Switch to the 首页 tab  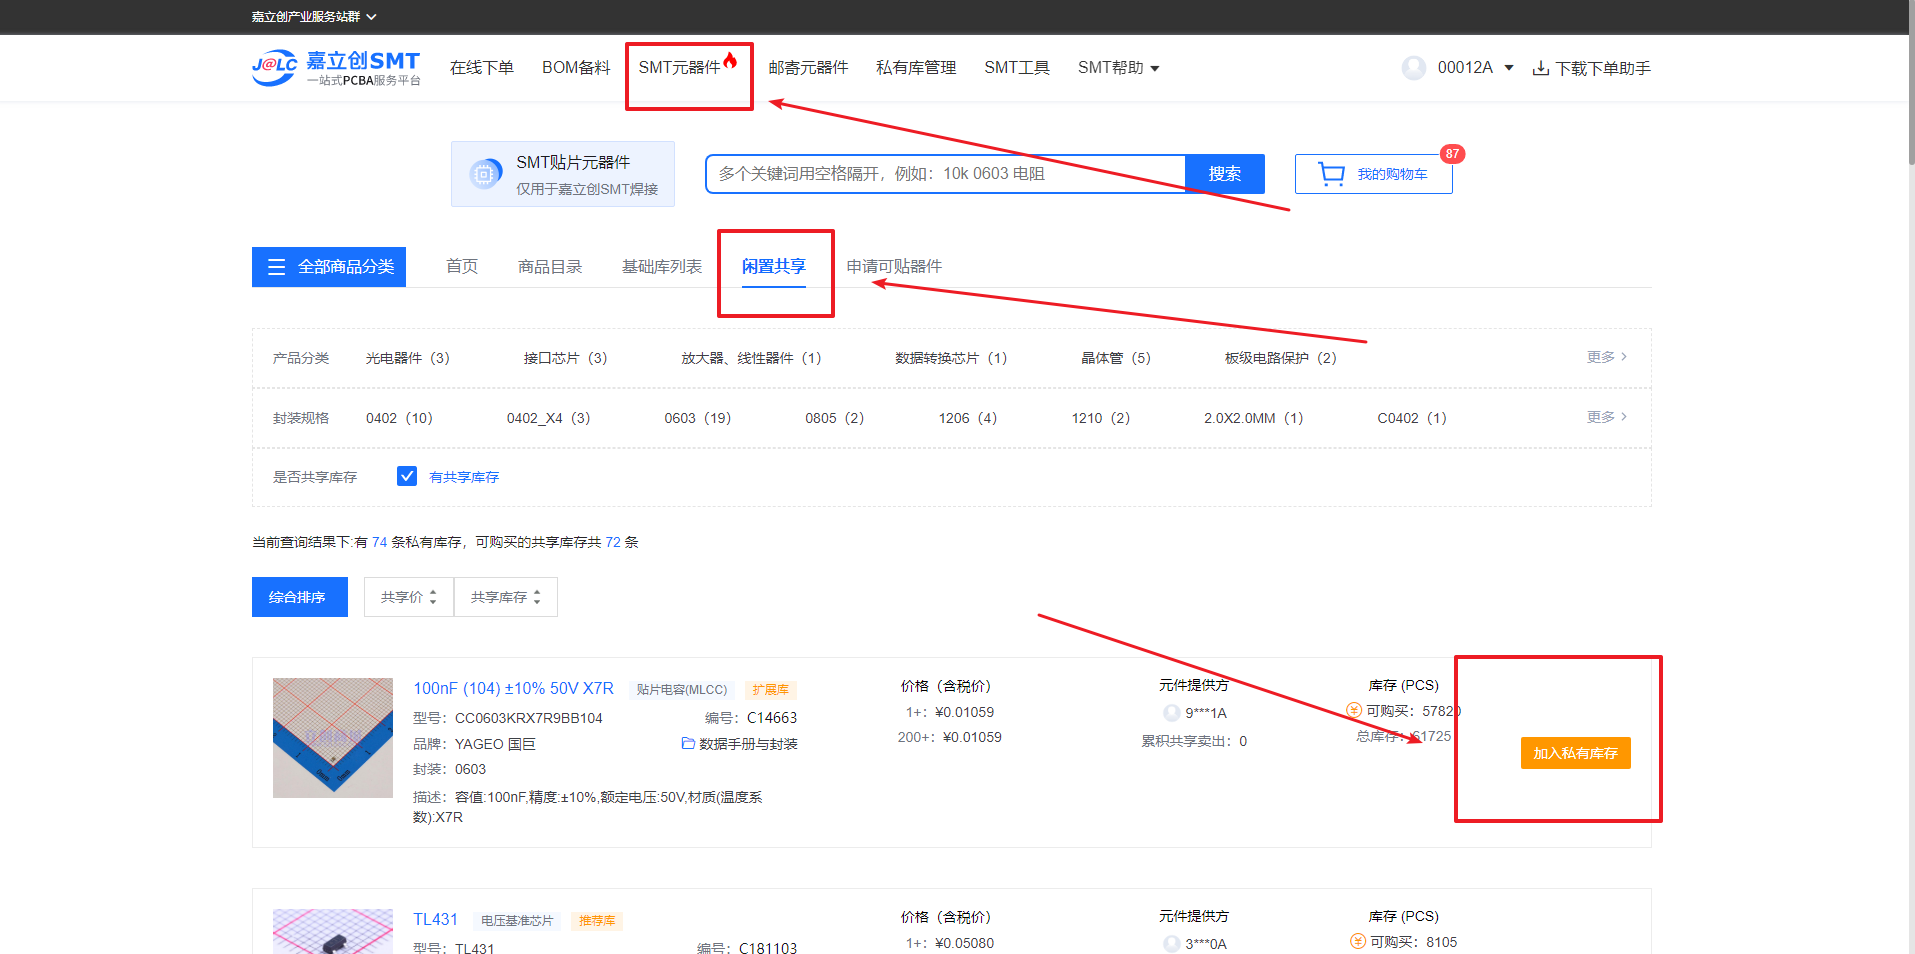coord(462,267)
